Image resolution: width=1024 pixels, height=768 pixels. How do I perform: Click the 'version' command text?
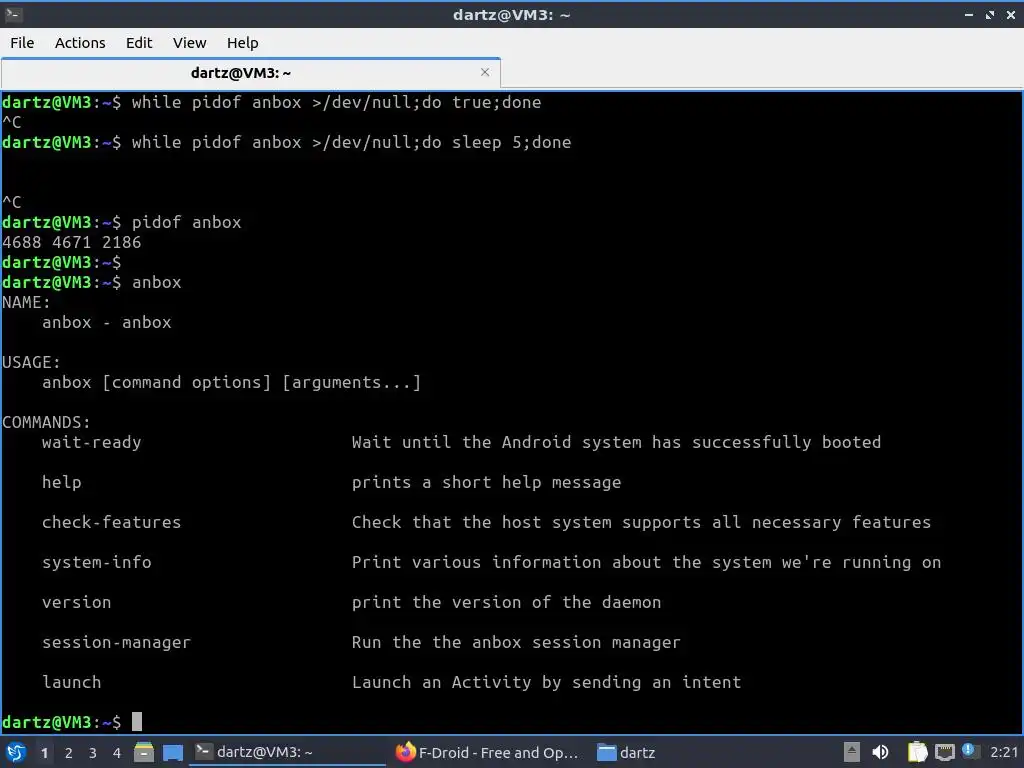[x=76, y=602]
